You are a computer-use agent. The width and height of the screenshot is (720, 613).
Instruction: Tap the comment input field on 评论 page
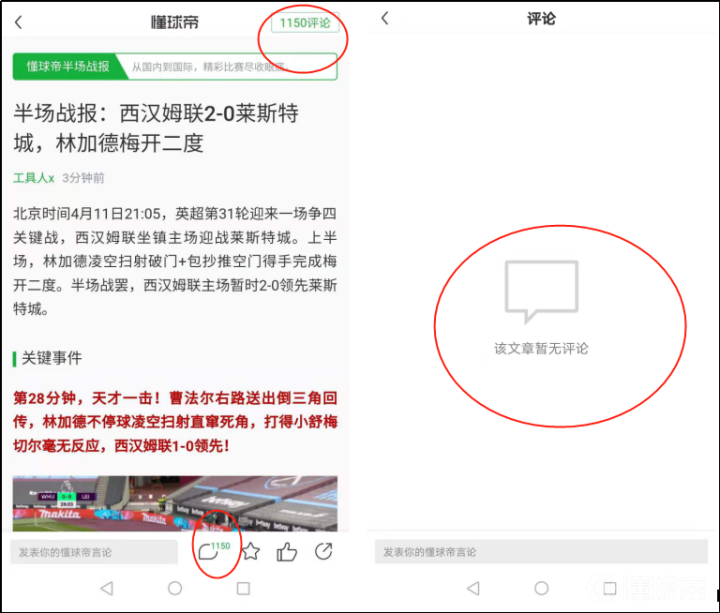(541, 552)
